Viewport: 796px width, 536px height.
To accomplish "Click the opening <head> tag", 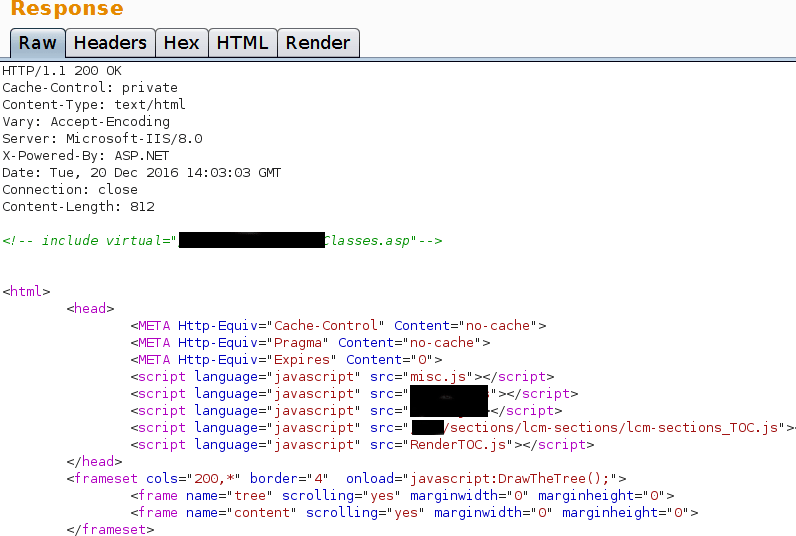I will click(x=90, y=309).
